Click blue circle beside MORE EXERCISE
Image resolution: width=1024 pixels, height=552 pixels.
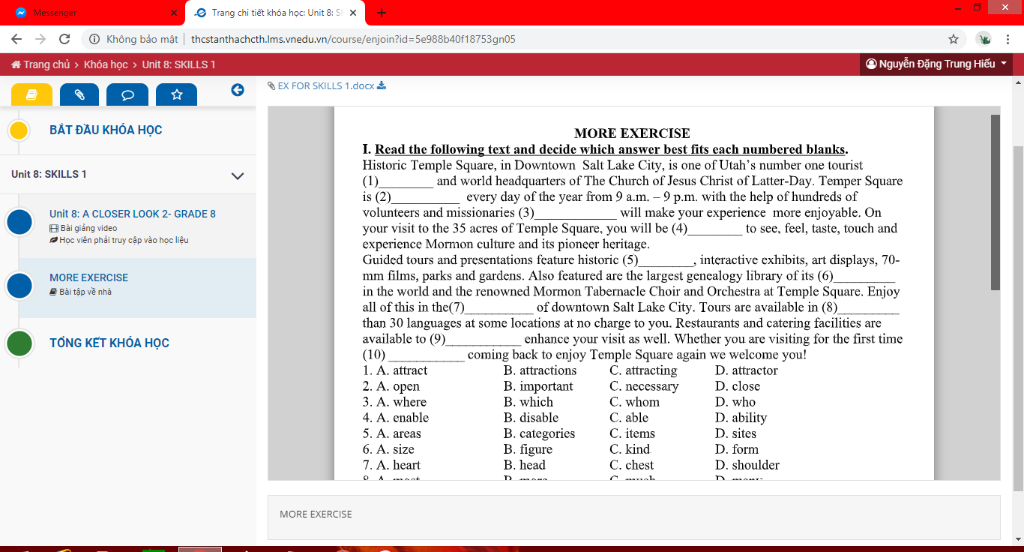[x=20, y=285]
